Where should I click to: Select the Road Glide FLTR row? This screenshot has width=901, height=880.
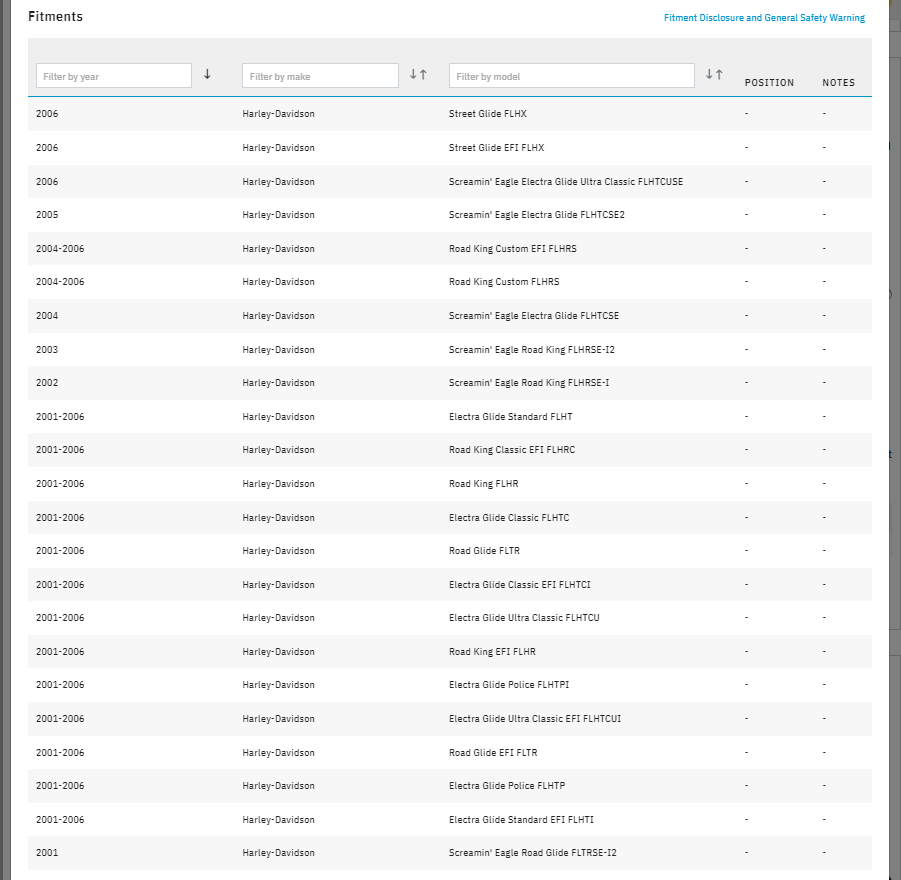(x=484, y=551)
